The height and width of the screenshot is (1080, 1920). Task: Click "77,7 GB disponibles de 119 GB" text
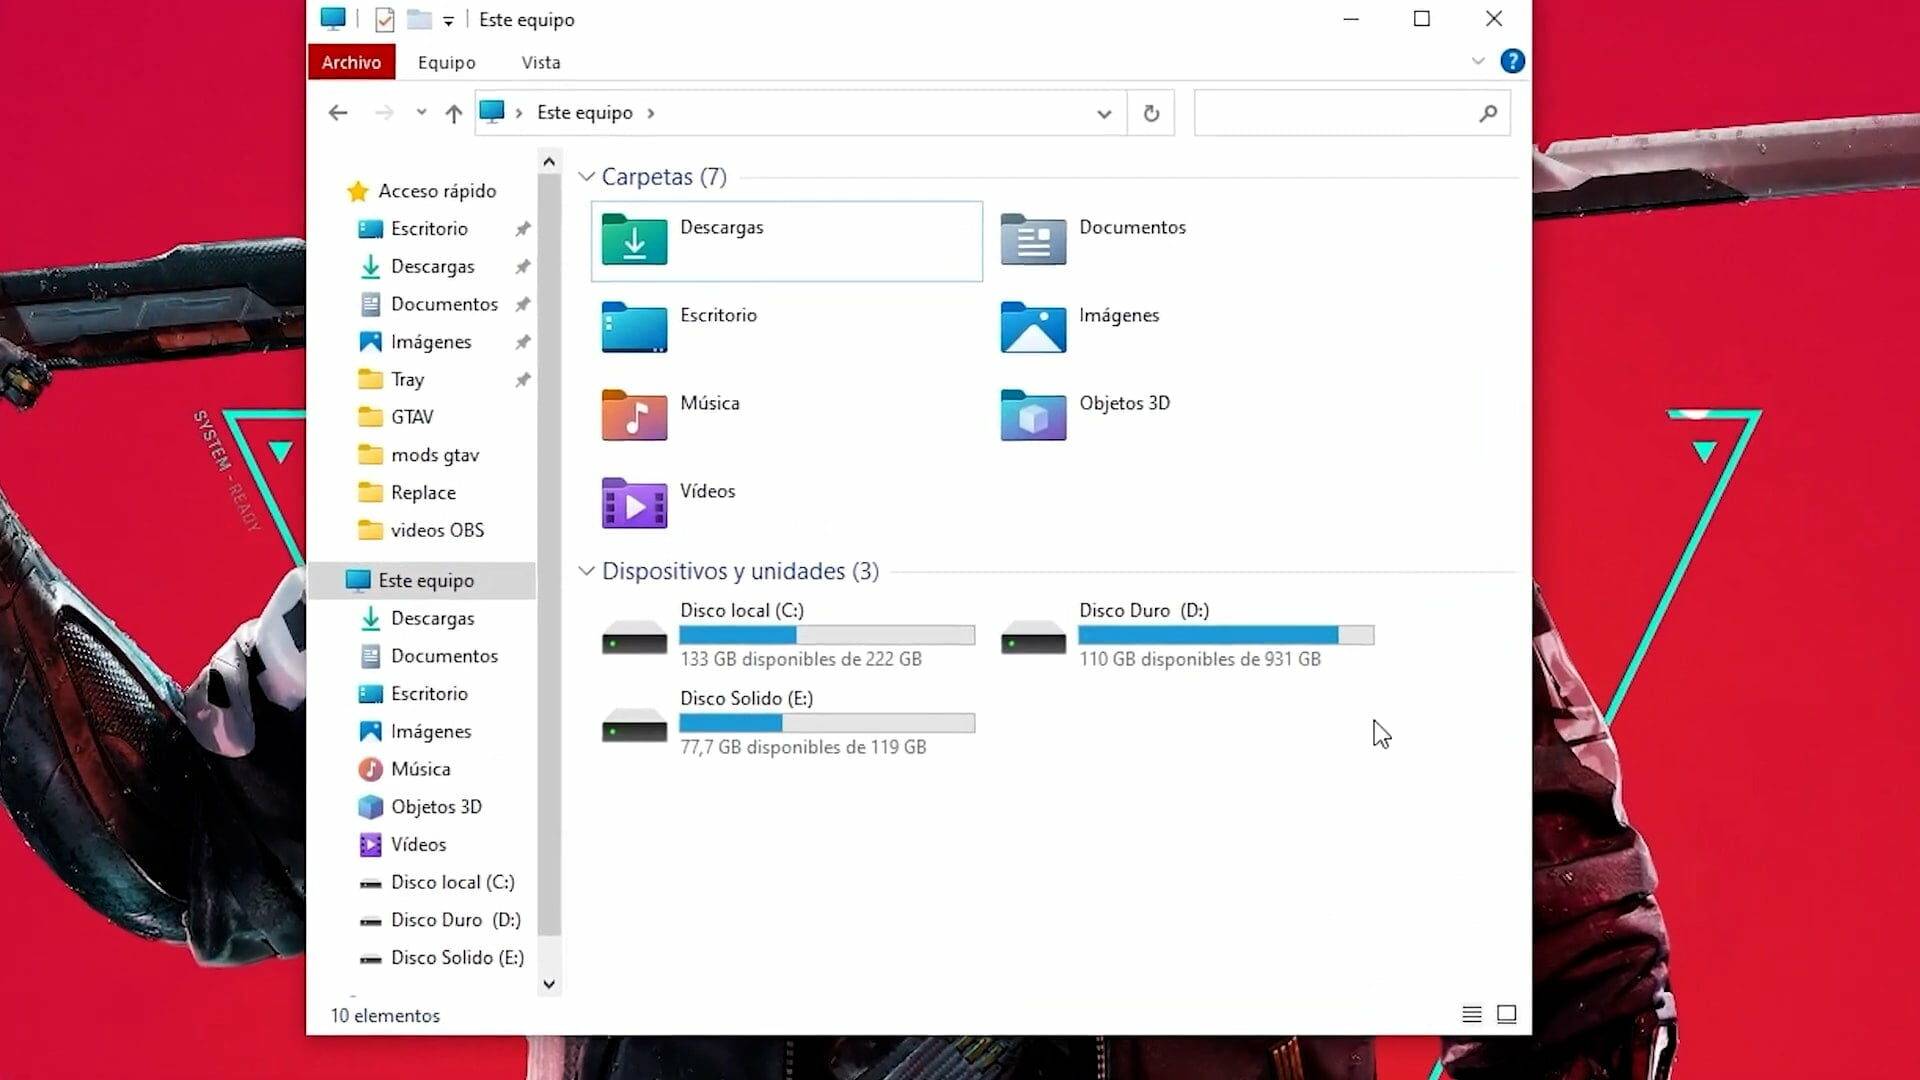tap(803, 747)
